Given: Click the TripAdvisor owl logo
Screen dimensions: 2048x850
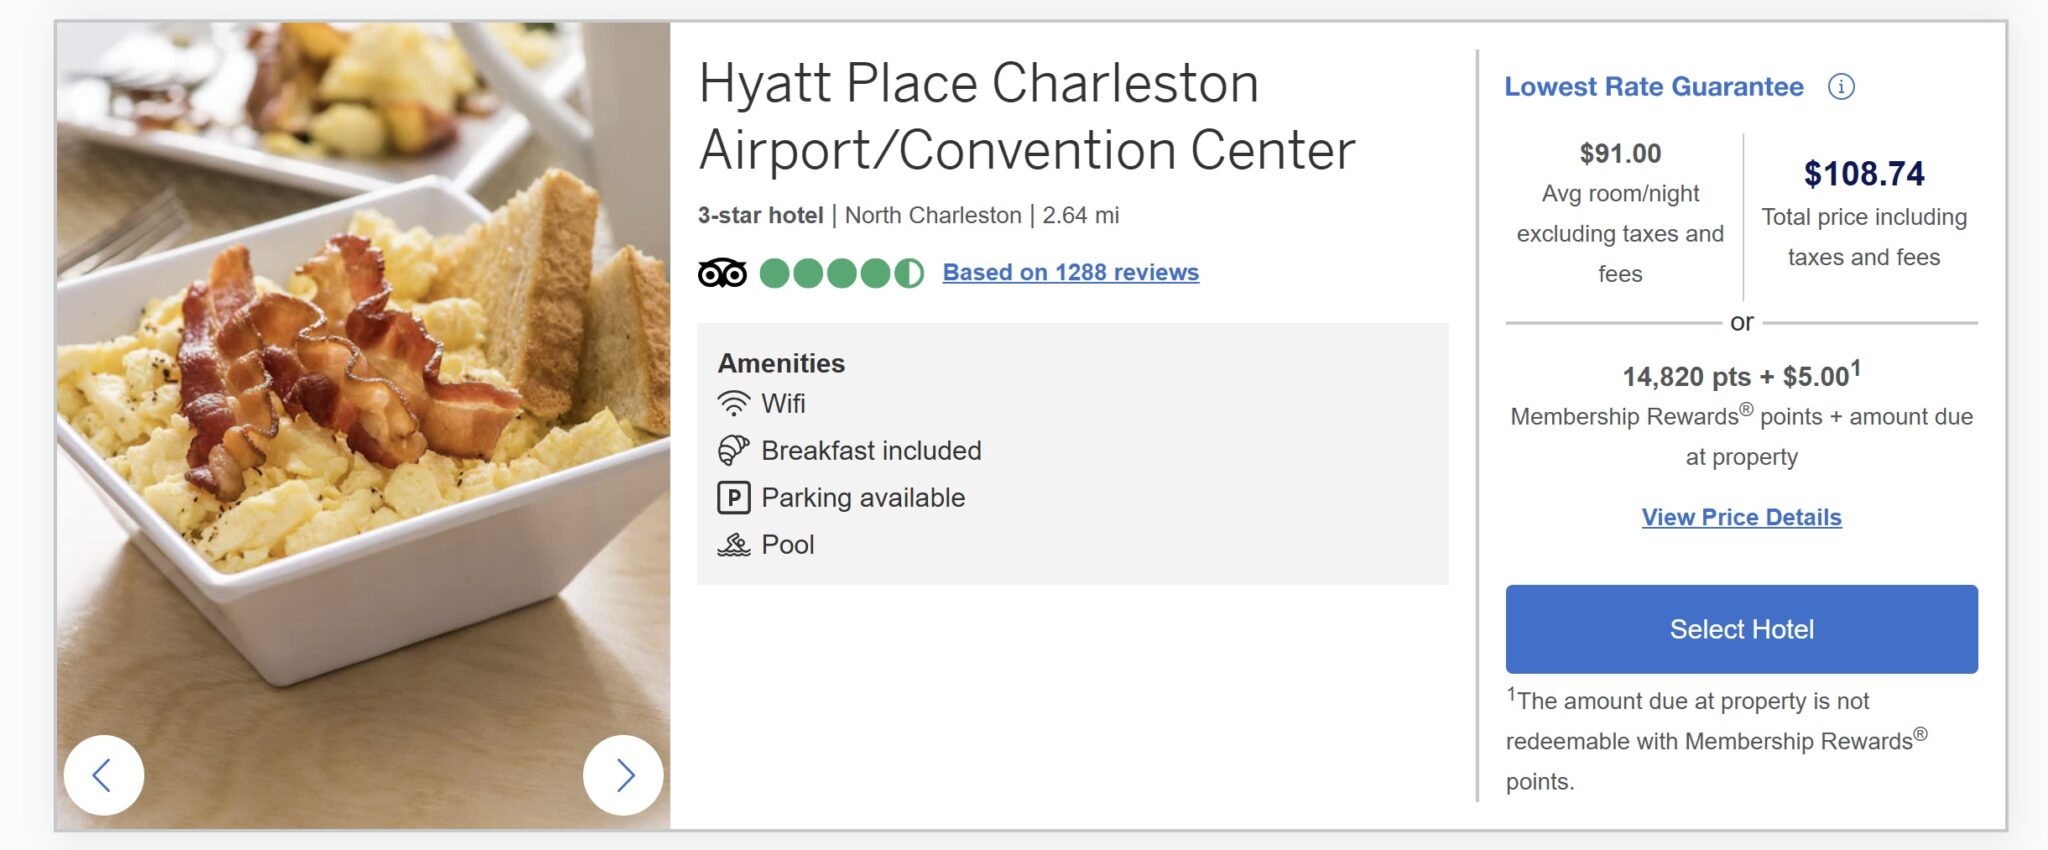Looking at the screenshot, I should [x=722, y=272].
